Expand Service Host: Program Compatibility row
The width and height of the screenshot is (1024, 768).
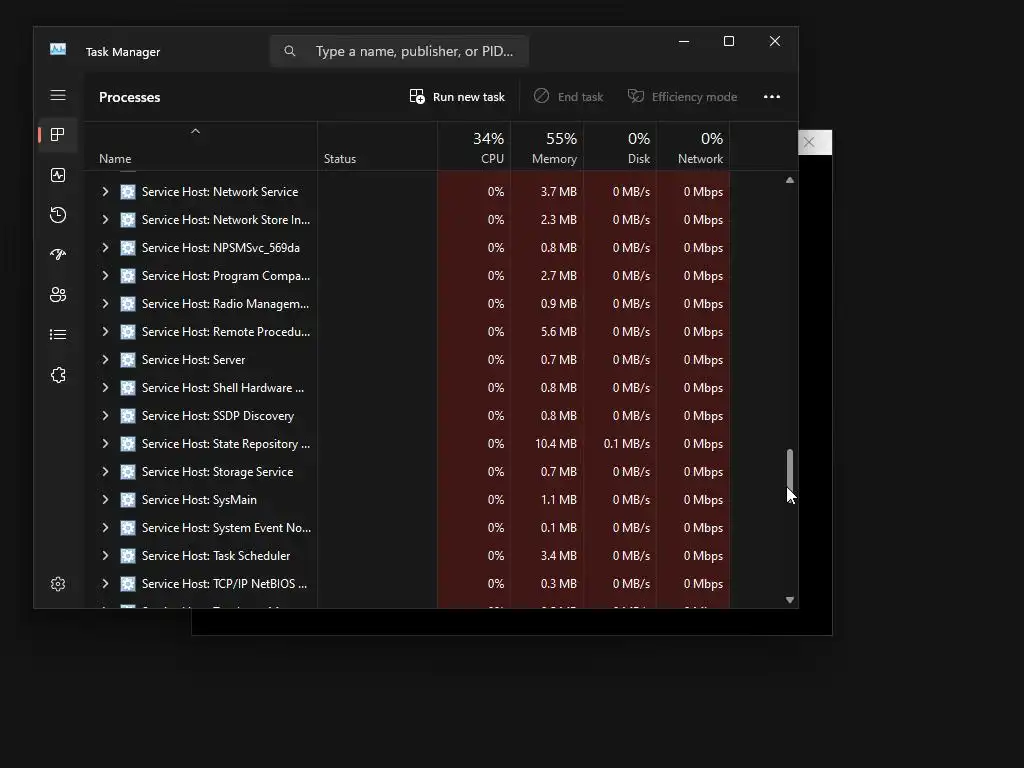[x=105, y=276]
